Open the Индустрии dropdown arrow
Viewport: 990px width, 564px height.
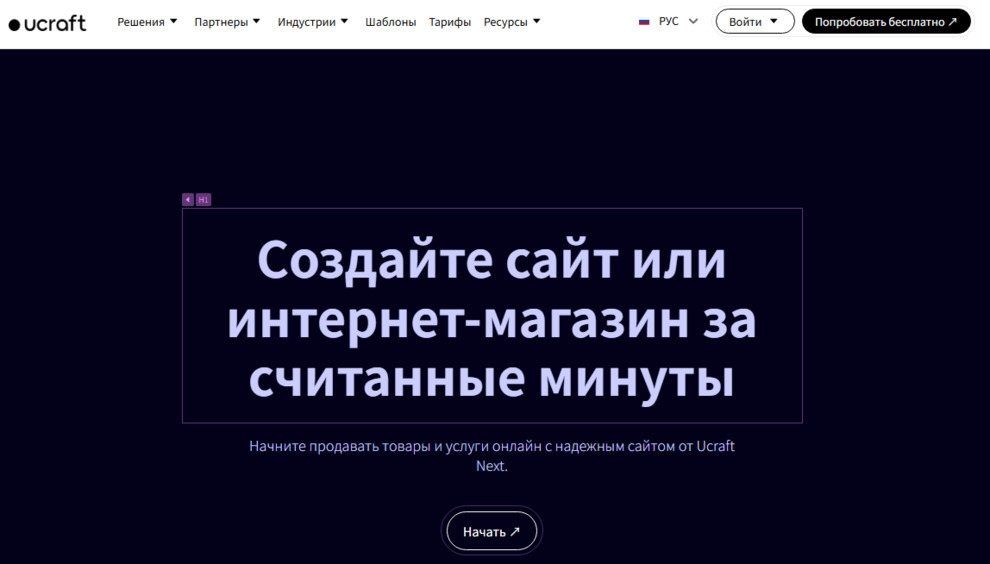[345, 21]
